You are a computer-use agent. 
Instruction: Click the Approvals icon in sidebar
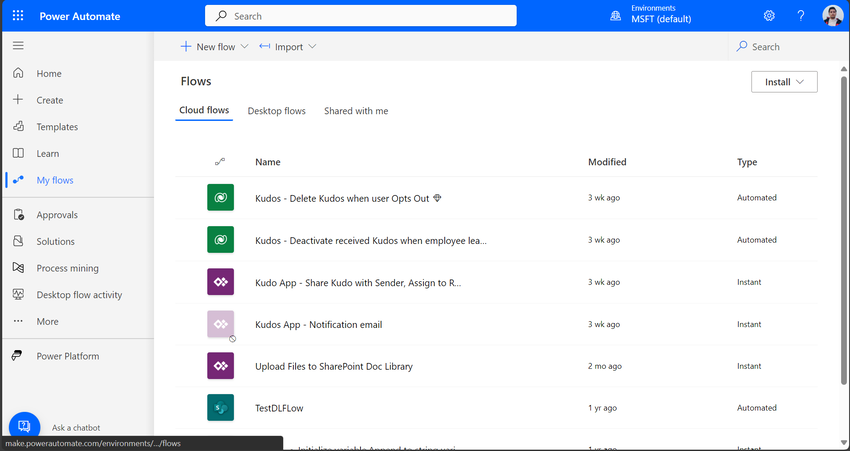(x=18, y=215)
